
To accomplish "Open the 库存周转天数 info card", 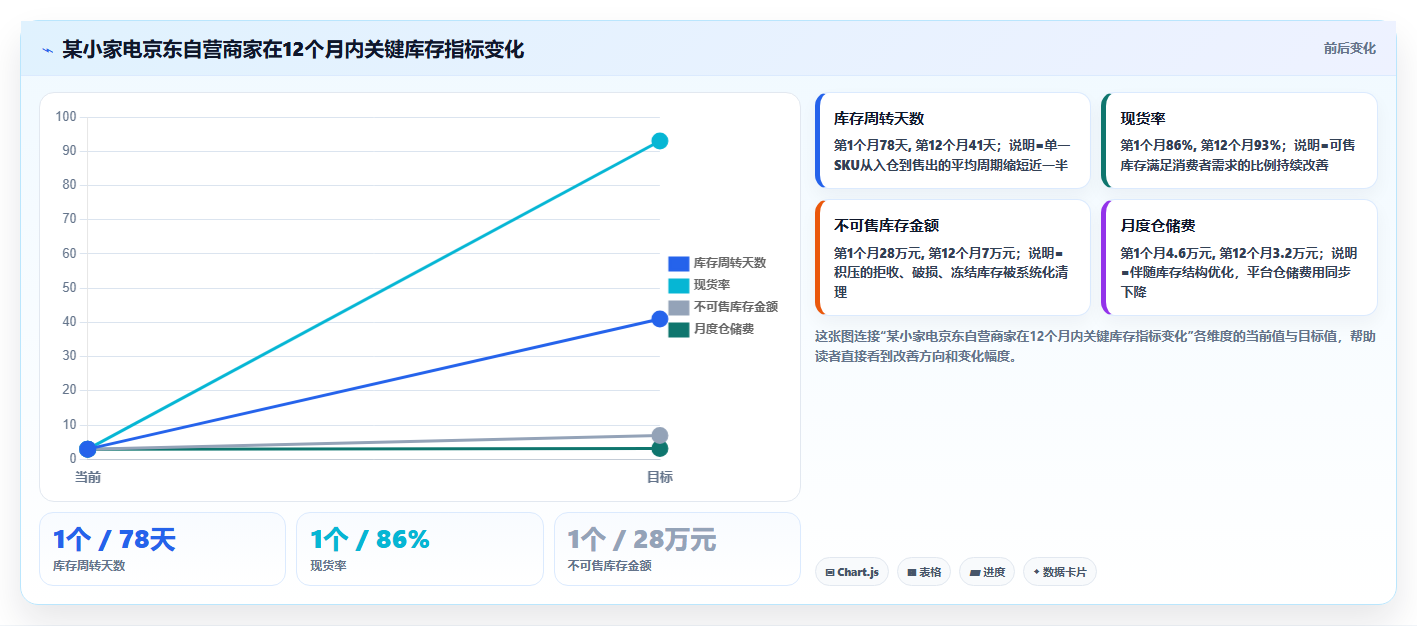I will (x=953, y=140).
